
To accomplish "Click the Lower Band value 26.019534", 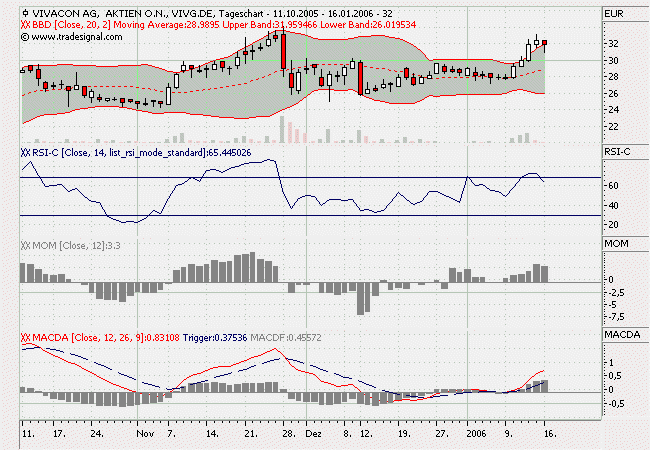I will point(393,25).
